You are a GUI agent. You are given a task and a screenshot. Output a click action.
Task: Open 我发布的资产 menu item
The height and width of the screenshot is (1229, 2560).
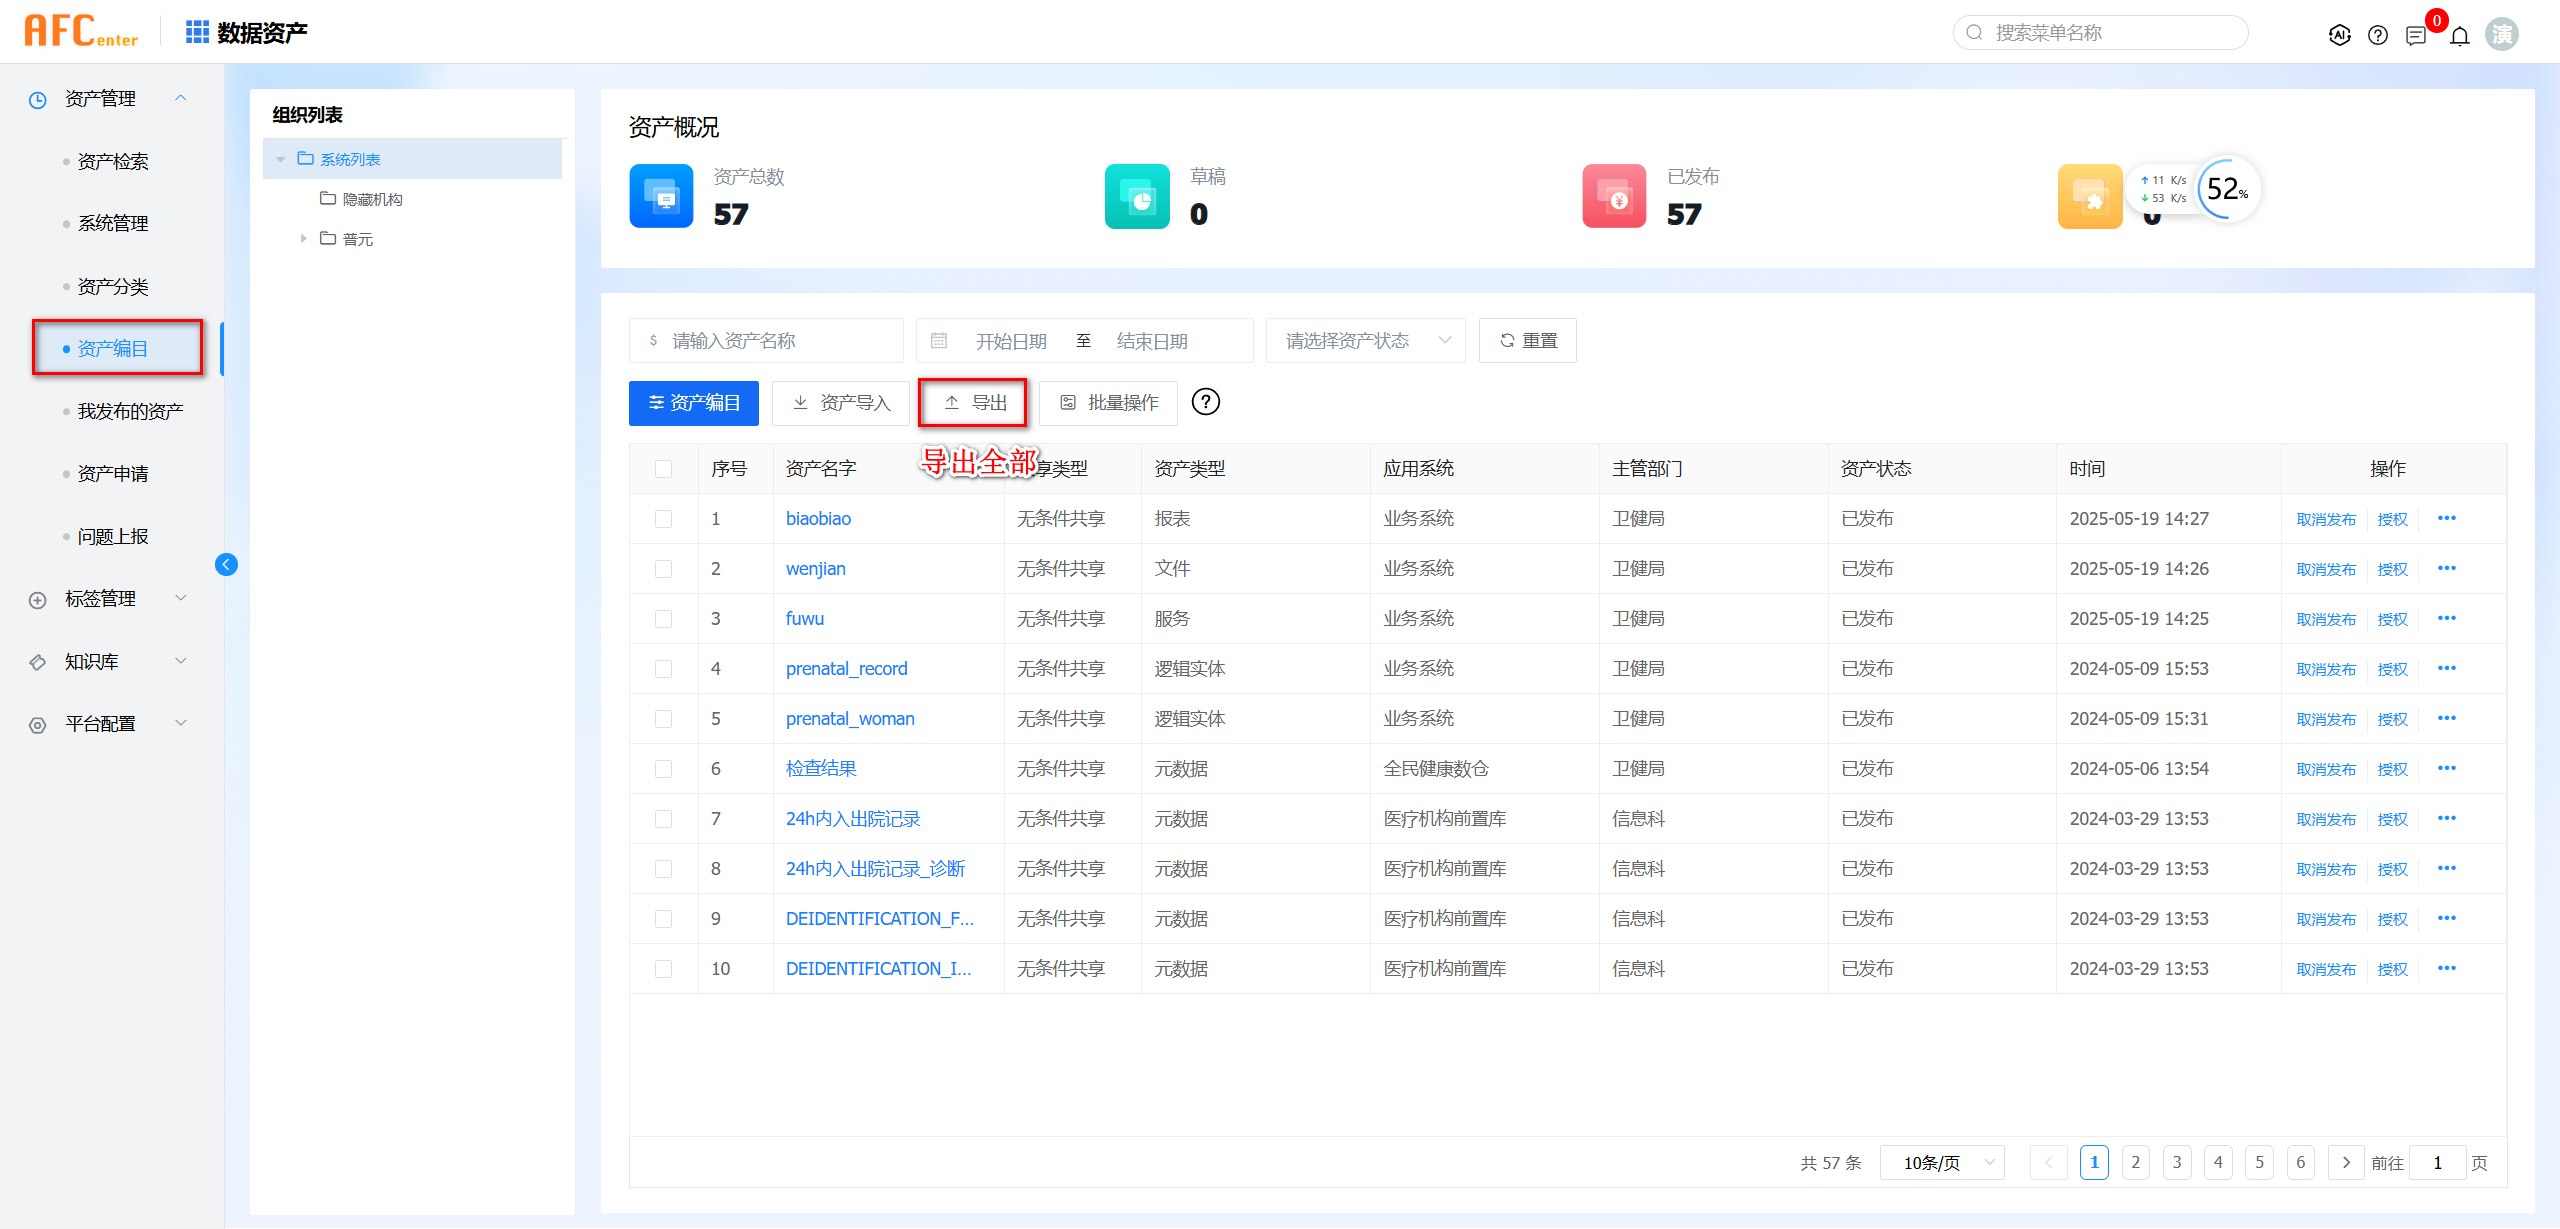(x=130, y=411)
